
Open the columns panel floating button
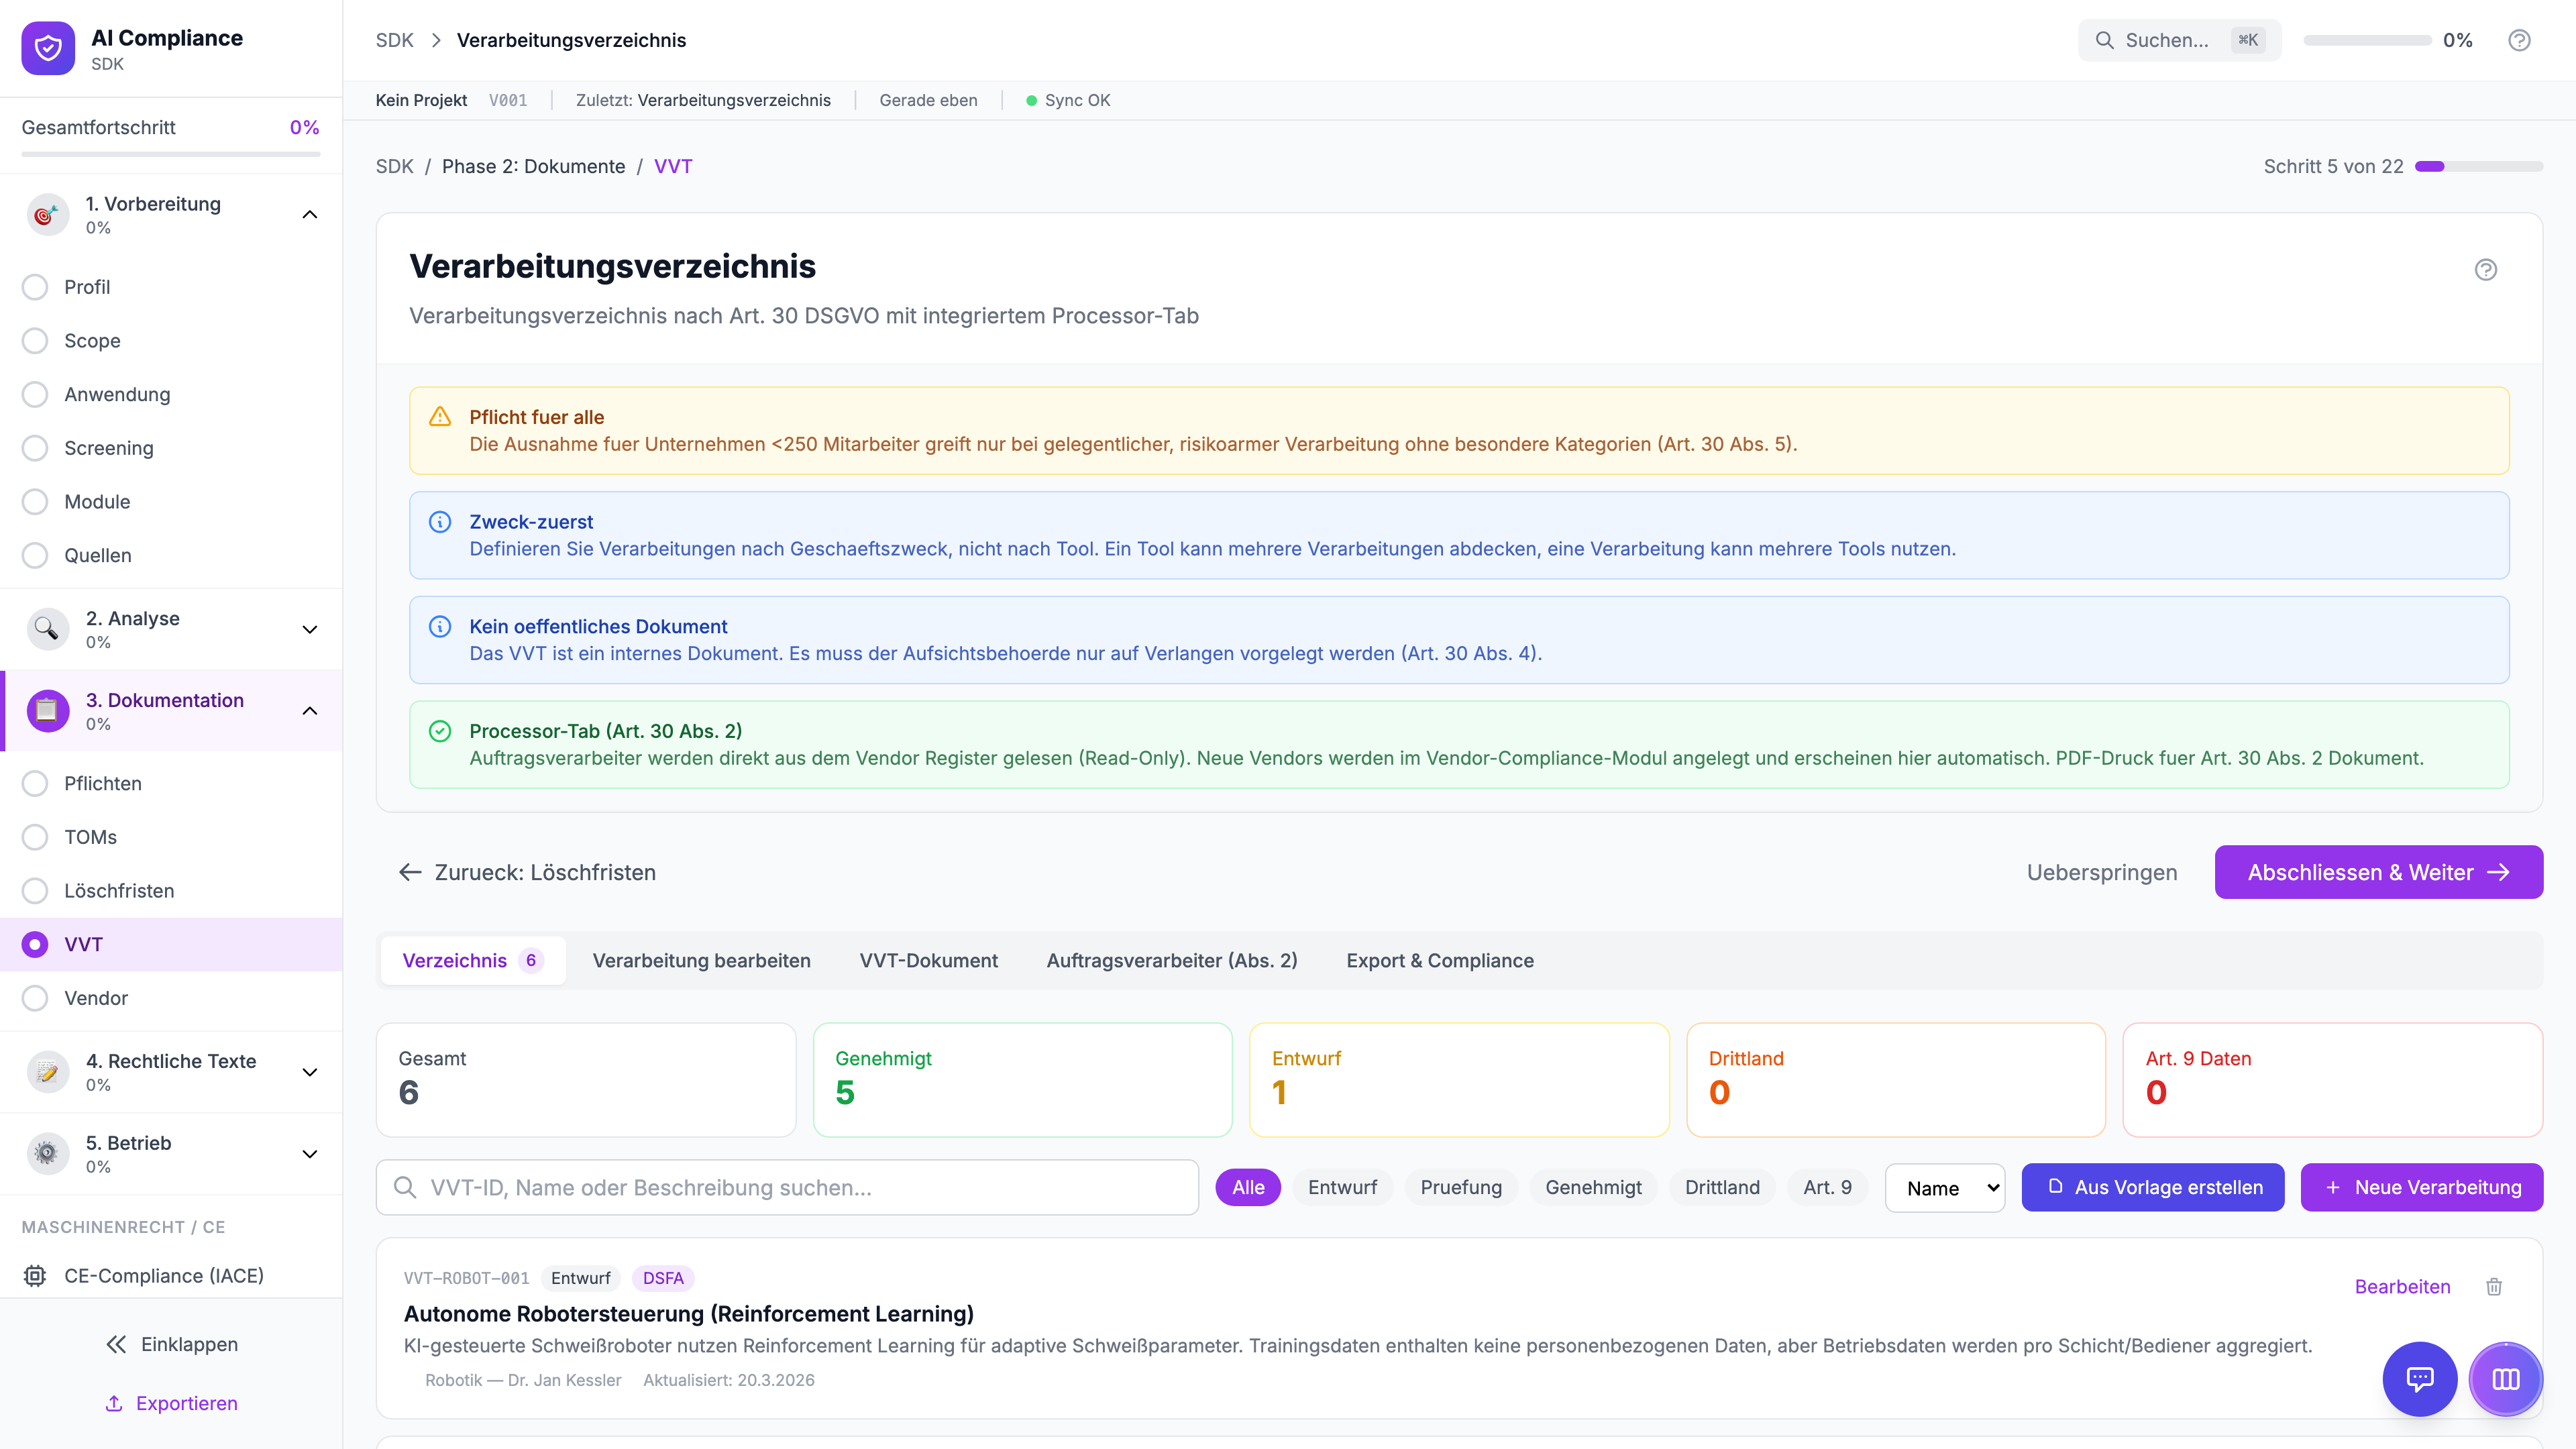coord(2505,1379)
